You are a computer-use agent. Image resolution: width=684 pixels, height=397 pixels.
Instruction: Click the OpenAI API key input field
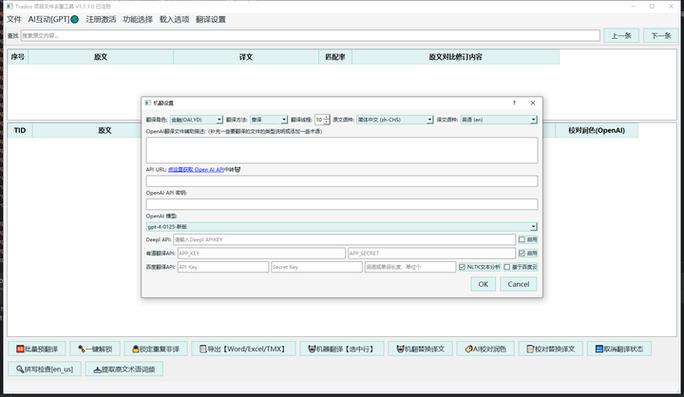point(342,204)
